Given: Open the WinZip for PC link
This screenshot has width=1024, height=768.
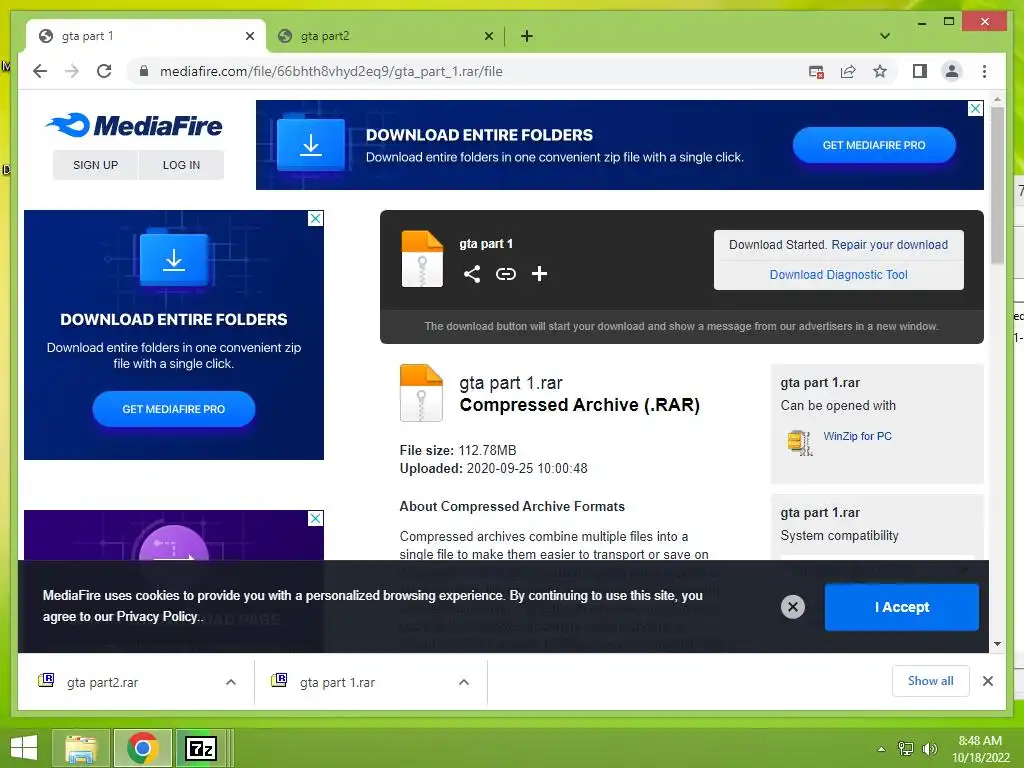Looking at the screenshot, I should tap(857, 436).
